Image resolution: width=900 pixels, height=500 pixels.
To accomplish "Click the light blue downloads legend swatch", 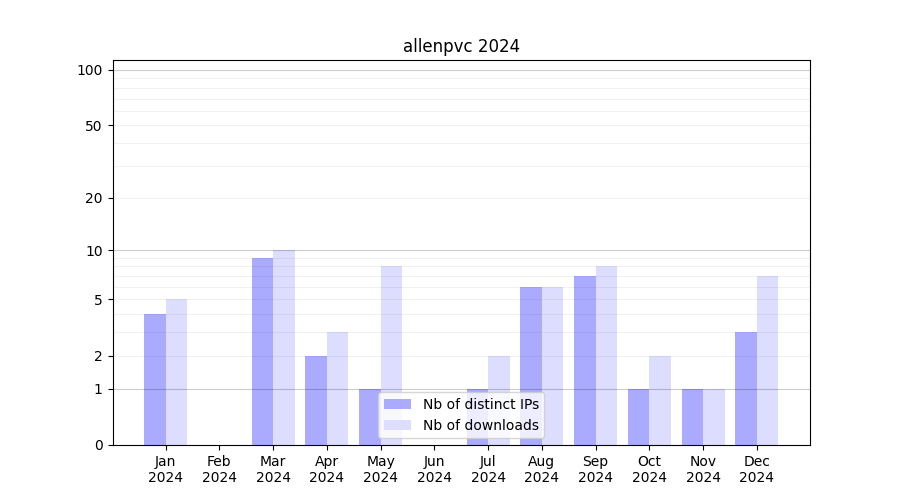I will tap(397, 425).
